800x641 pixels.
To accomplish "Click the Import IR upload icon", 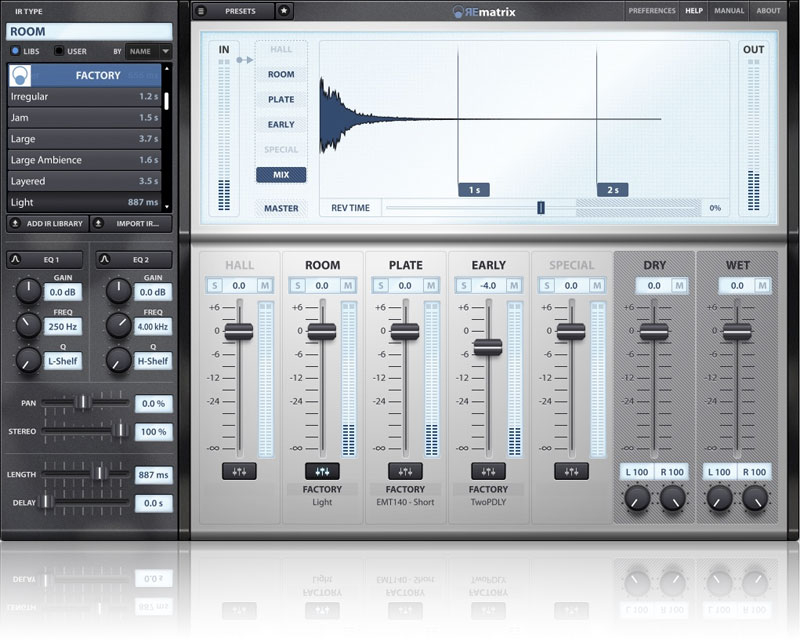I will (x=98, y=224).
